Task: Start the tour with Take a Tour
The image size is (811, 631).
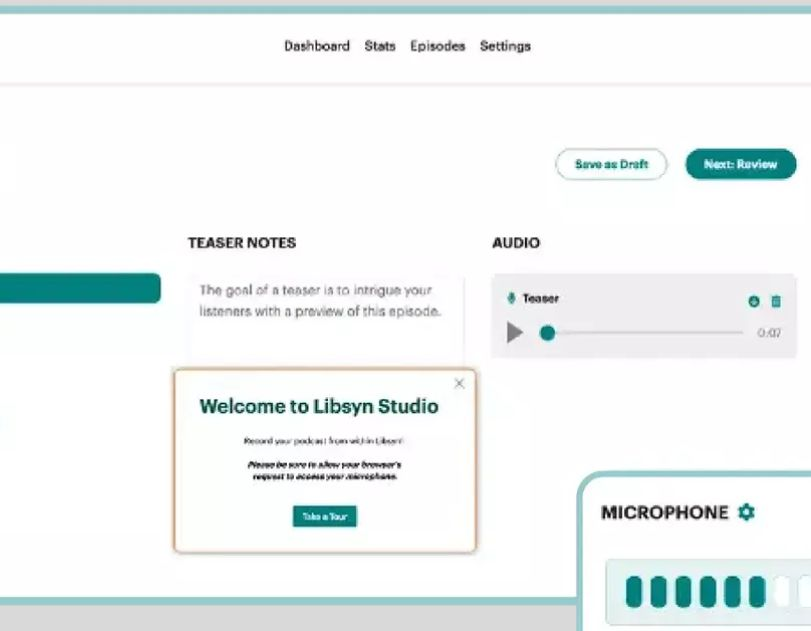Action: click(x=324, y=516)
